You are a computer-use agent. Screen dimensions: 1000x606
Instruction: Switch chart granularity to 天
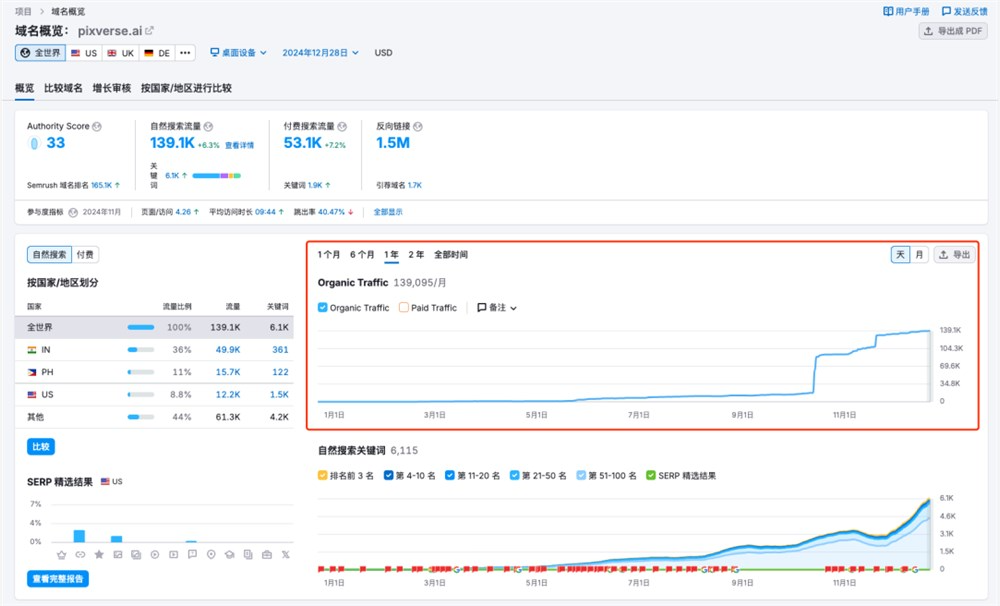tap(901, 255)
